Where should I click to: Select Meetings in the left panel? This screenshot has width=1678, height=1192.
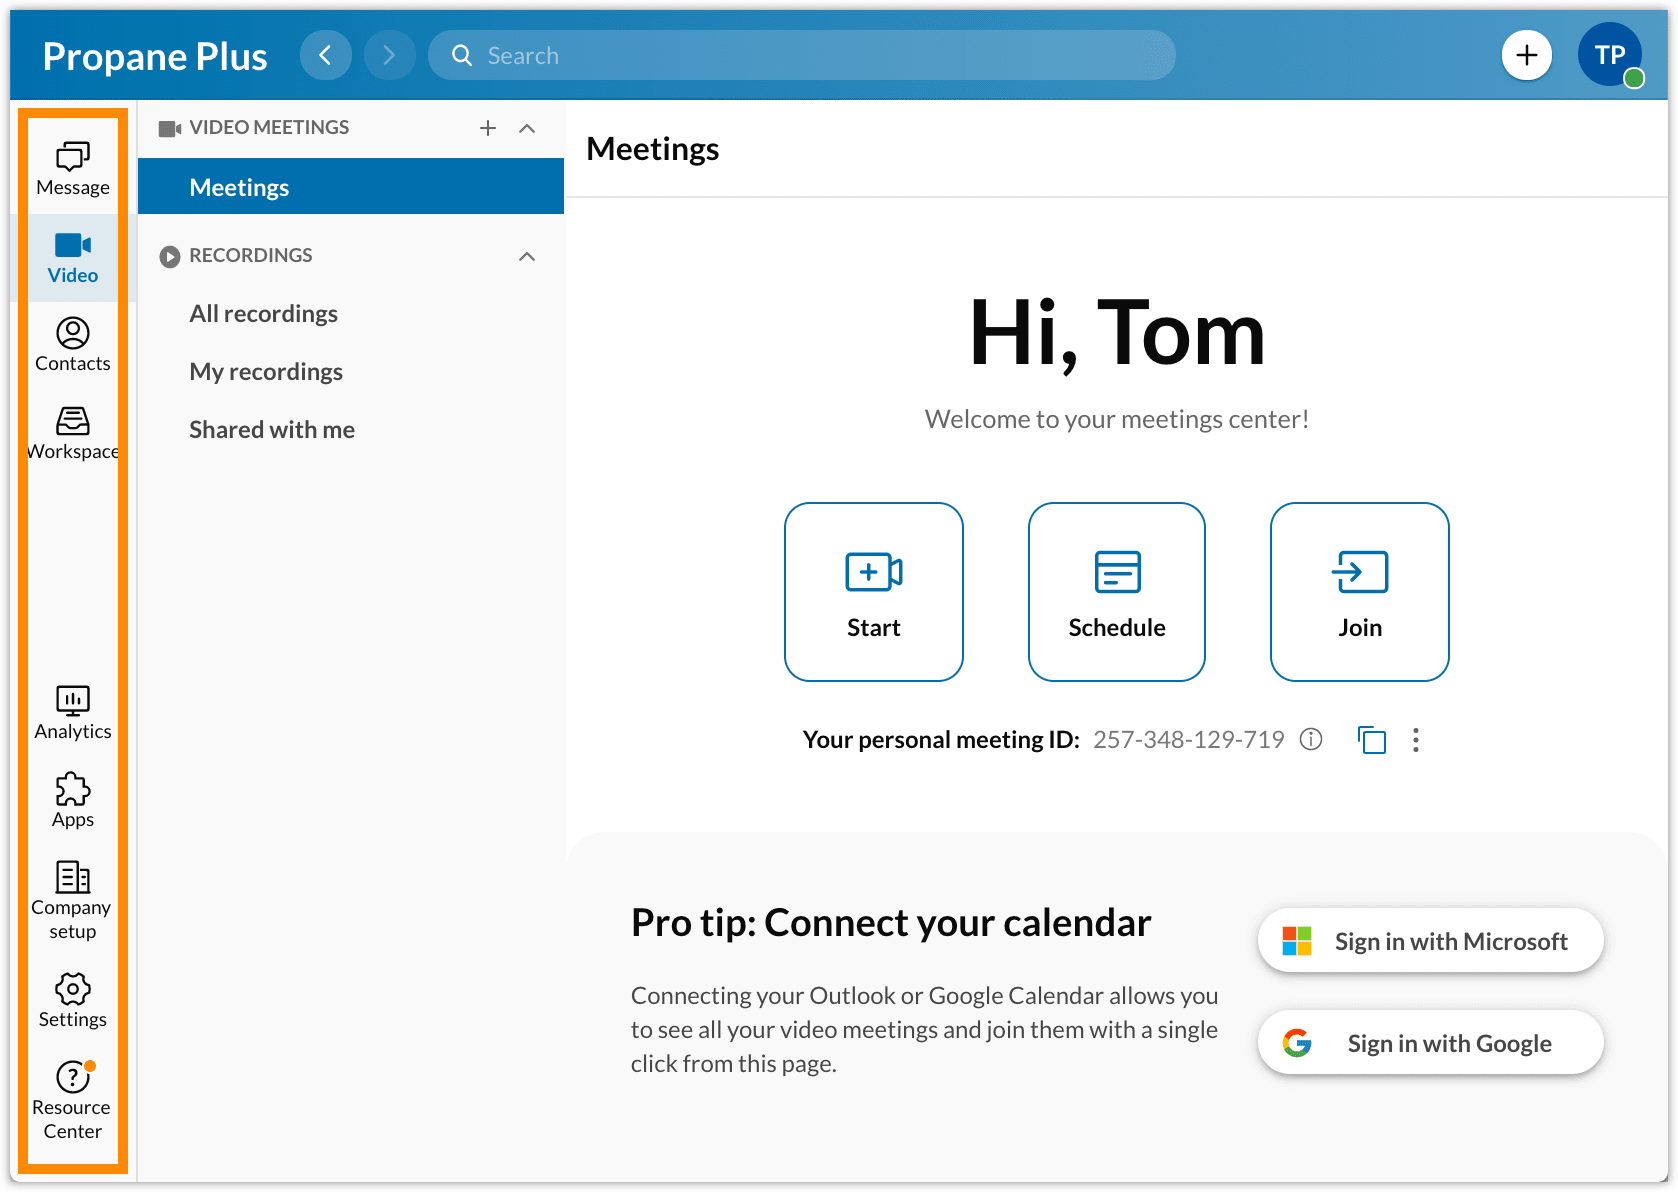(x=239, y=186)
